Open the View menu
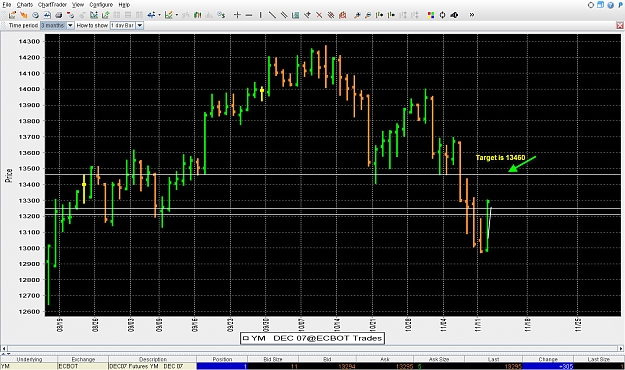Viewport: 625px width, 370px height. [x=78, y=4]
